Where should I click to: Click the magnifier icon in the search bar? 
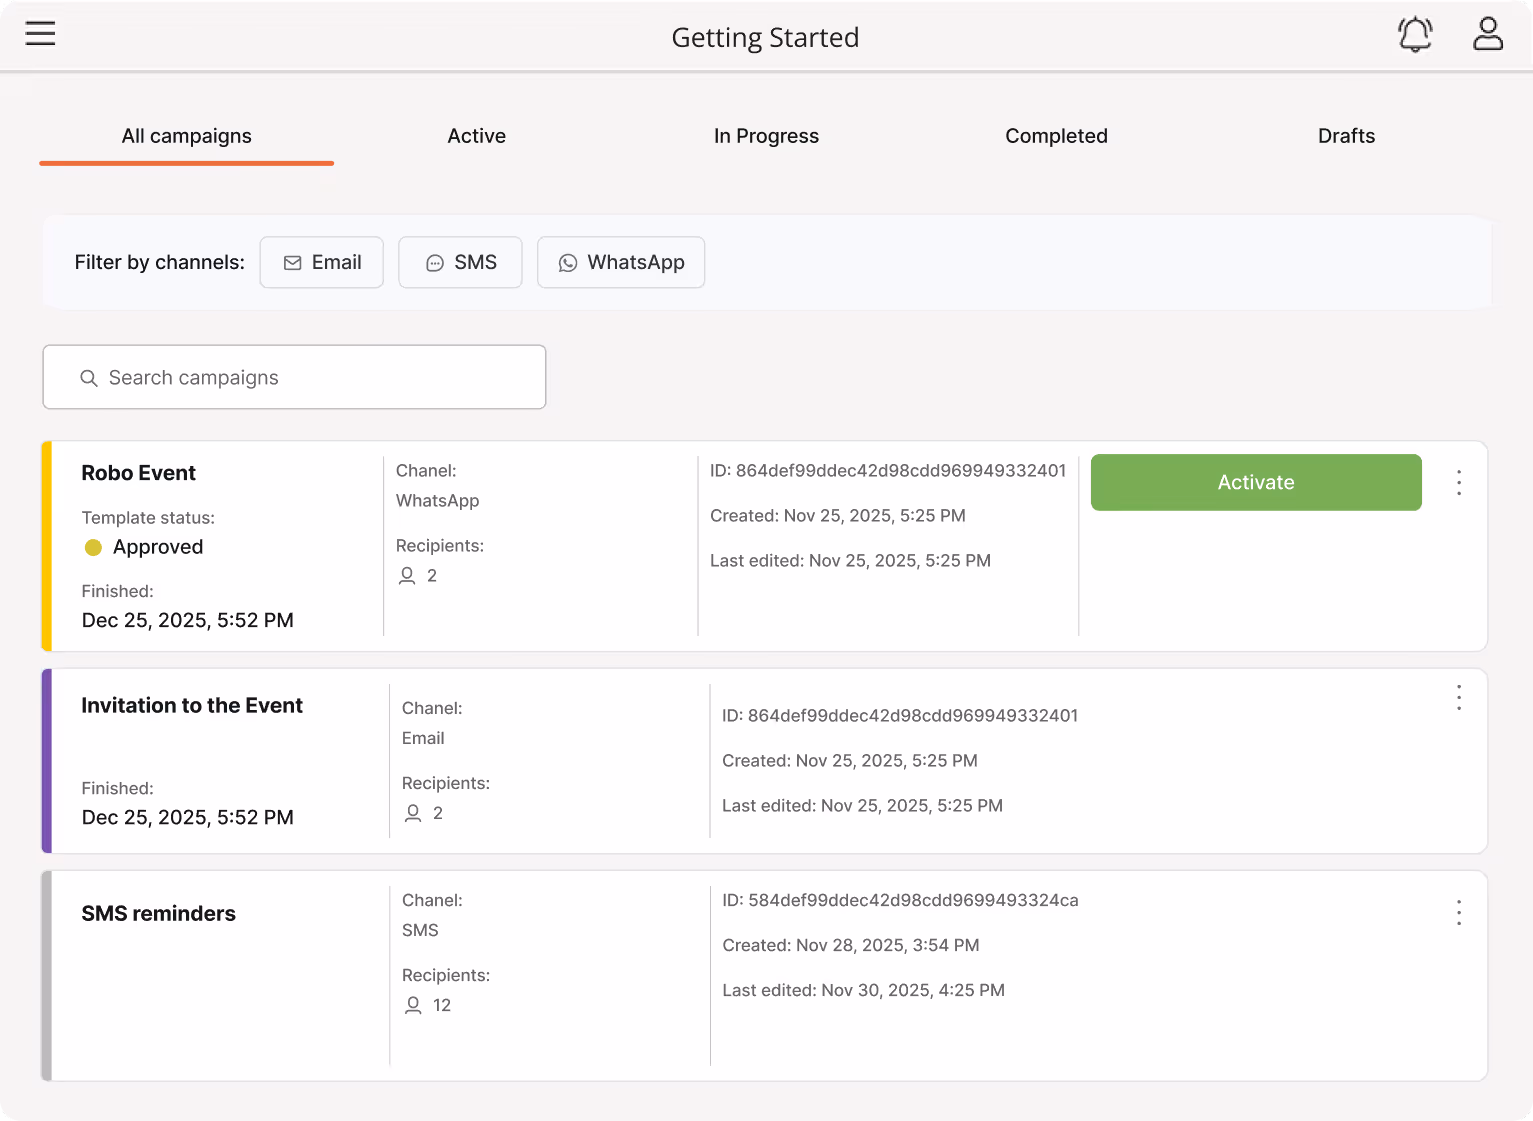coord(88,377)
